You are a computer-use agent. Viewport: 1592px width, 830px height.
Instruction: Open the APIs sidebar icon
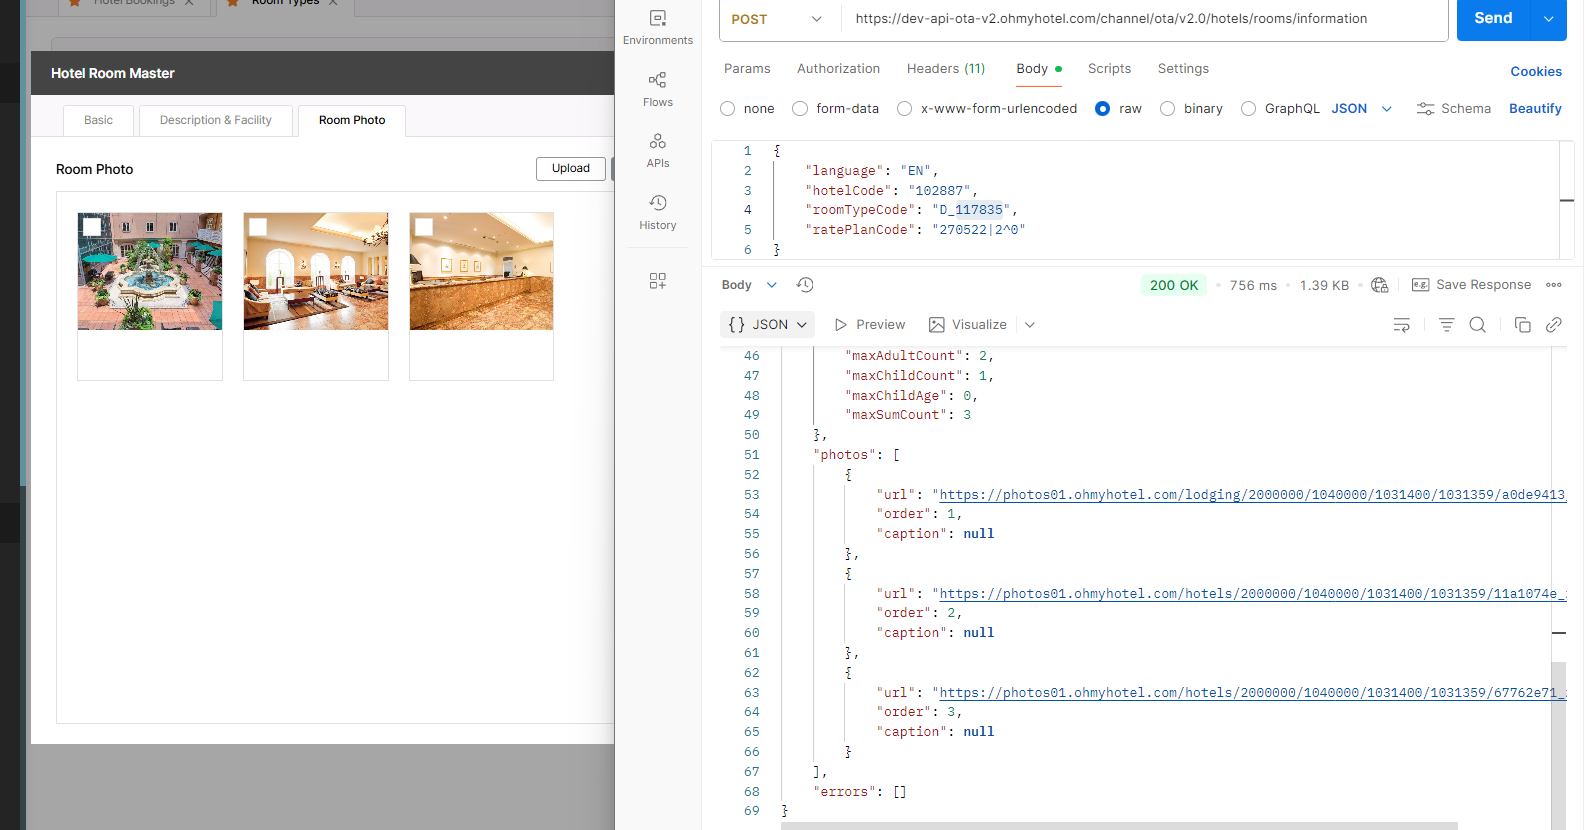tap(657, 150)
